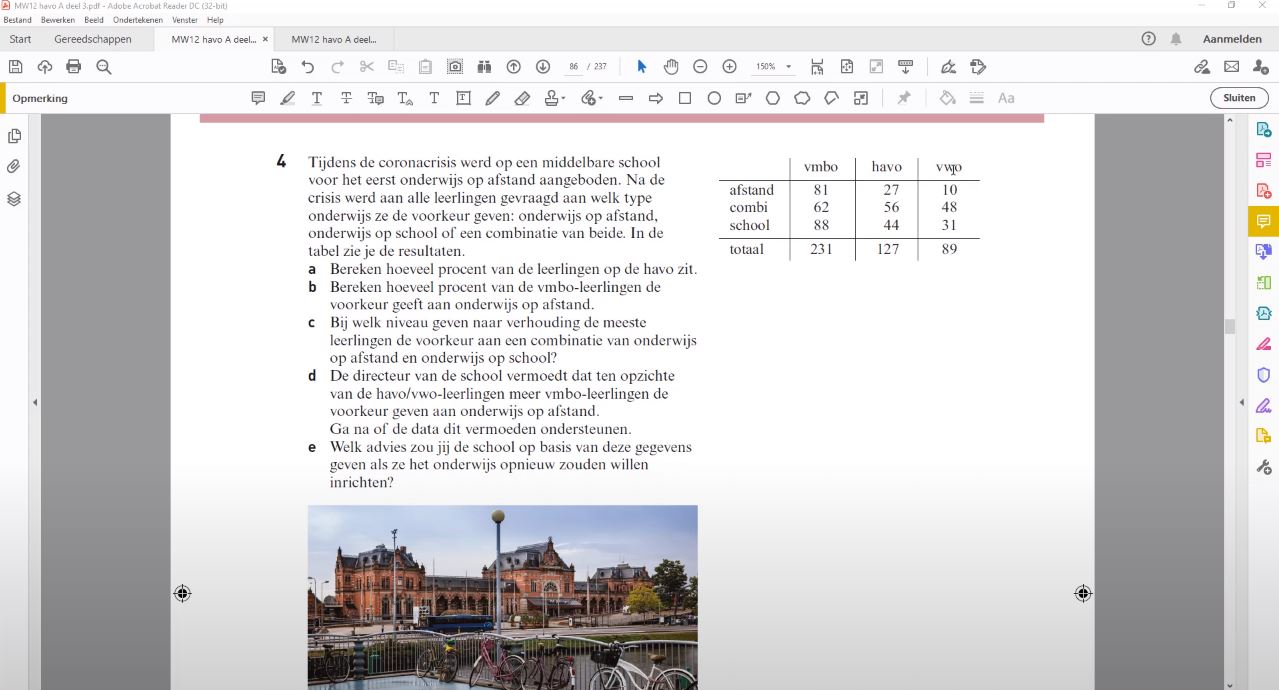Screen dimensions: 1279x690
Task: Select the polygon shape tool
Action: point(773,98)
